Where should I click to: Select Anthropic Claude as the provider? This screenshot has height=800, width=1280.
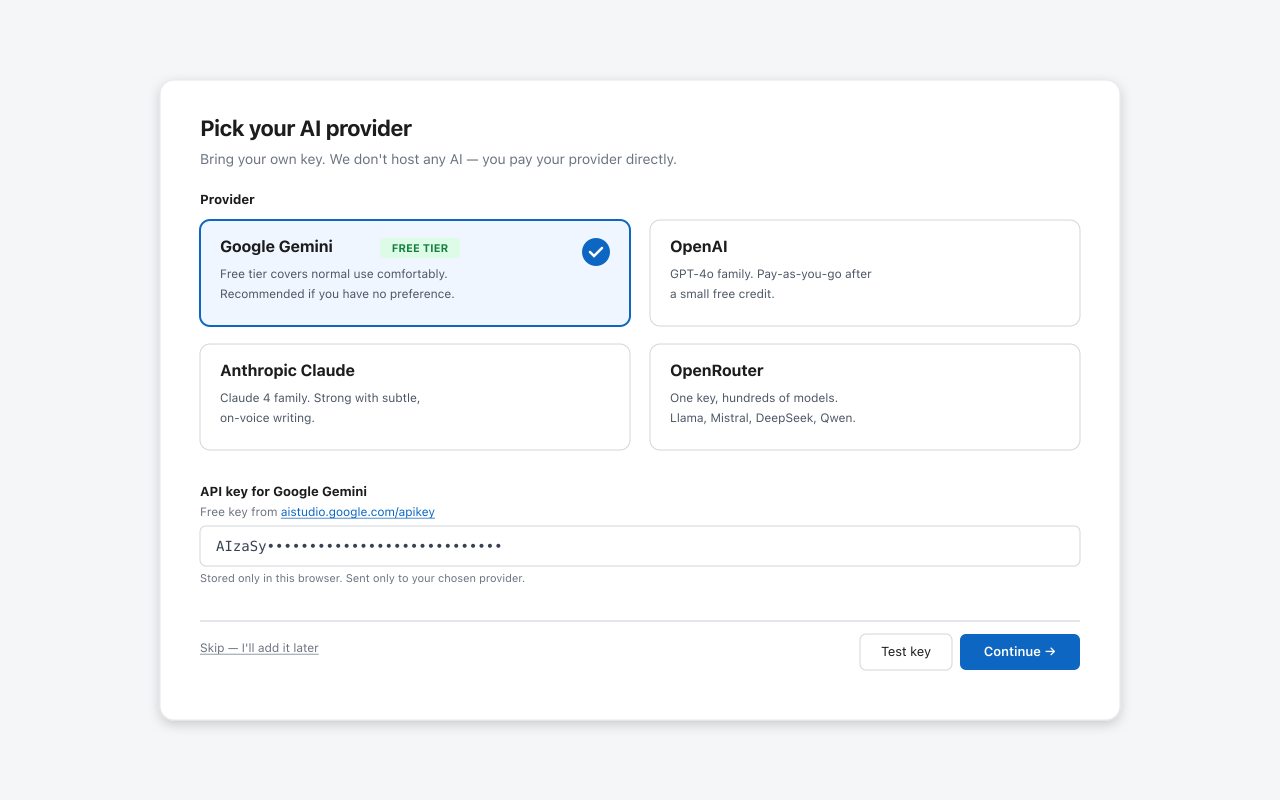tap(414, 396)
